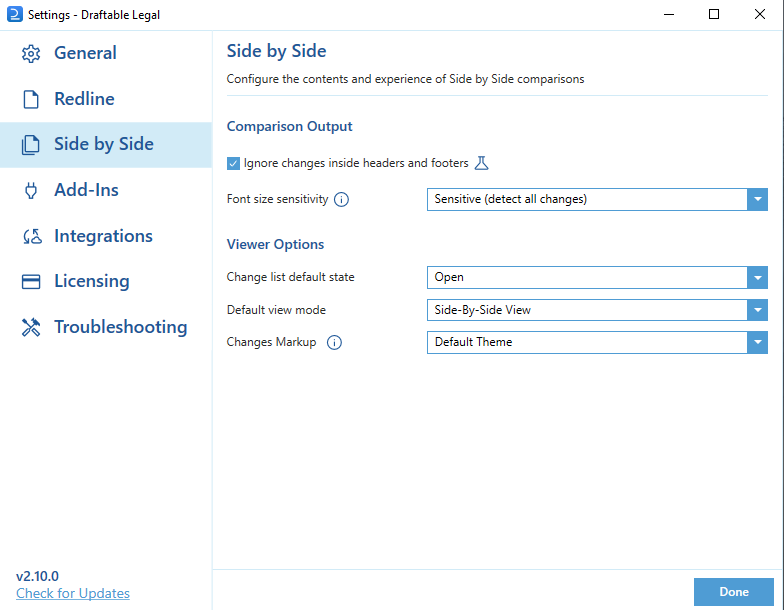This screenshot has width=784, height=610.
Task: View the Licensing settings
Action: (106, 282)
